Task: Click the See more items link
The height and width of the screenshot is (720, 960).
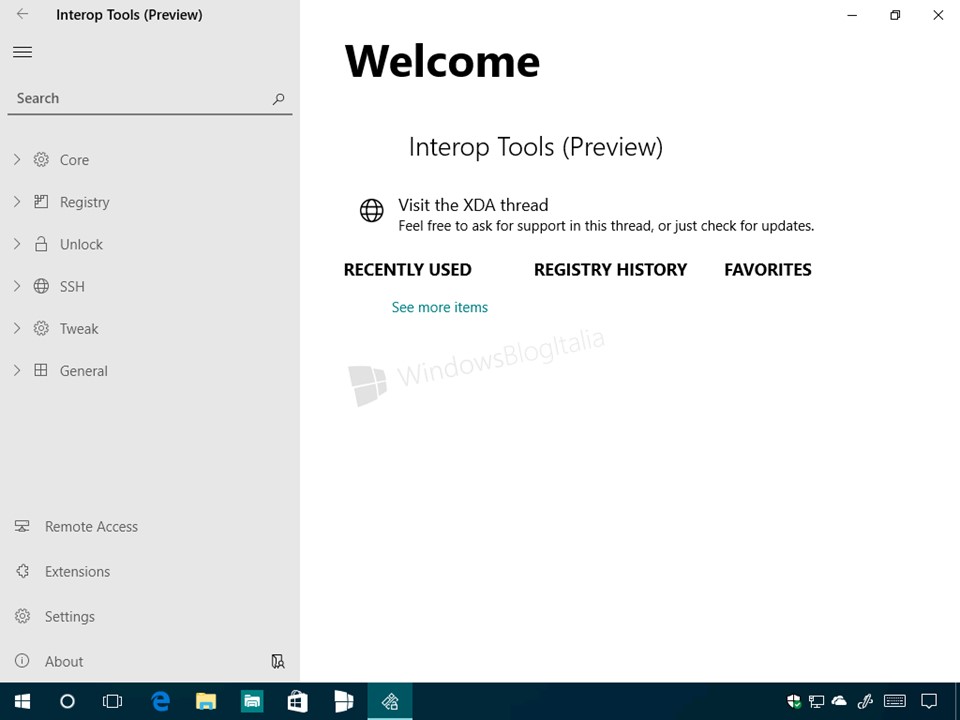Action: pos(440,307)
